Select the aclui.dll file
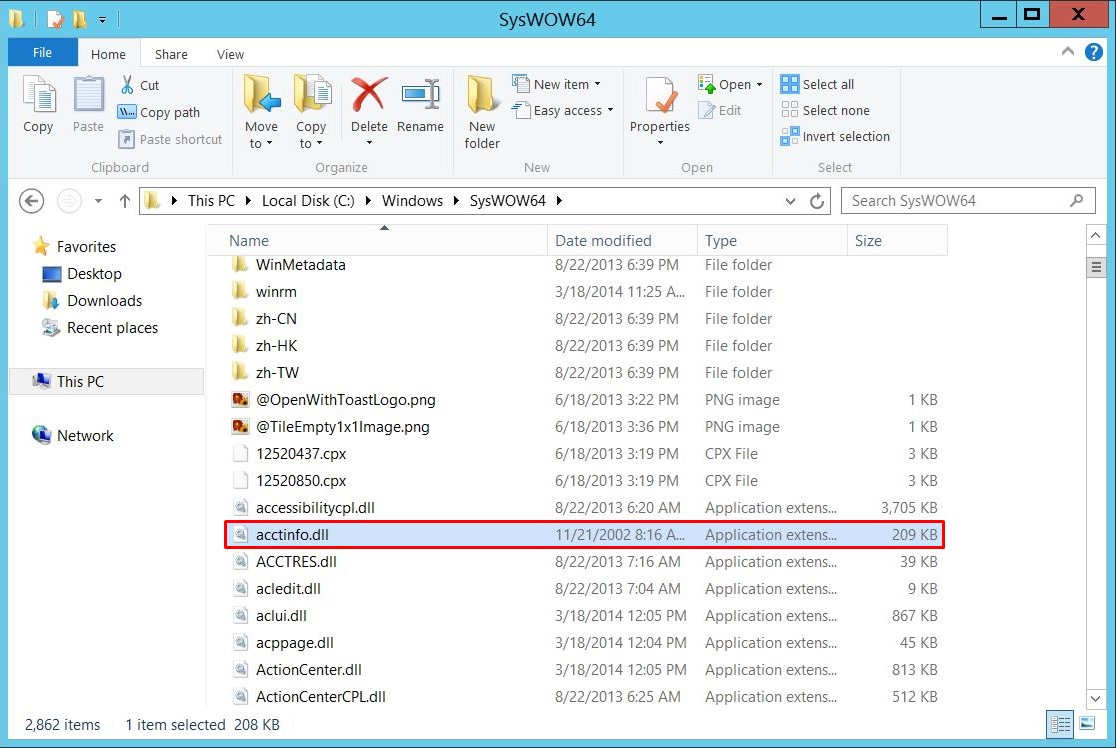The height and width of the screenshot is (748, 1116). point(584,616)
